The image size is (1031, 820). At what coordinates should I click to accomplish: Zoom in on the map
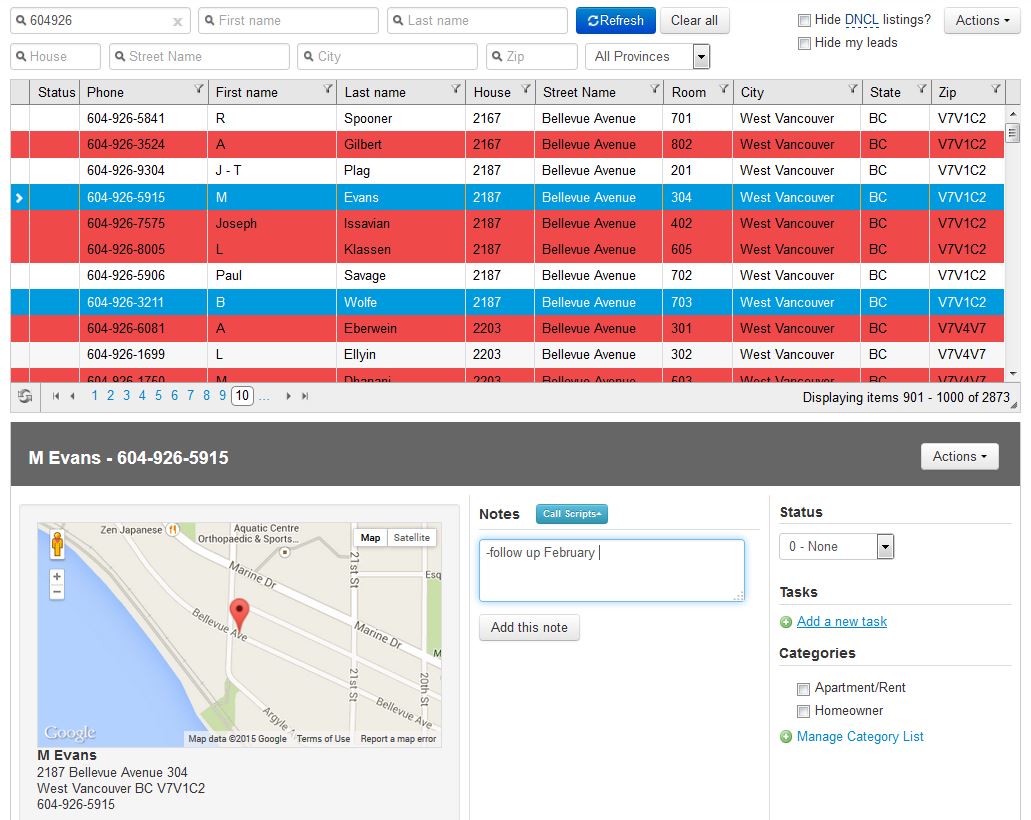point(57,577)
